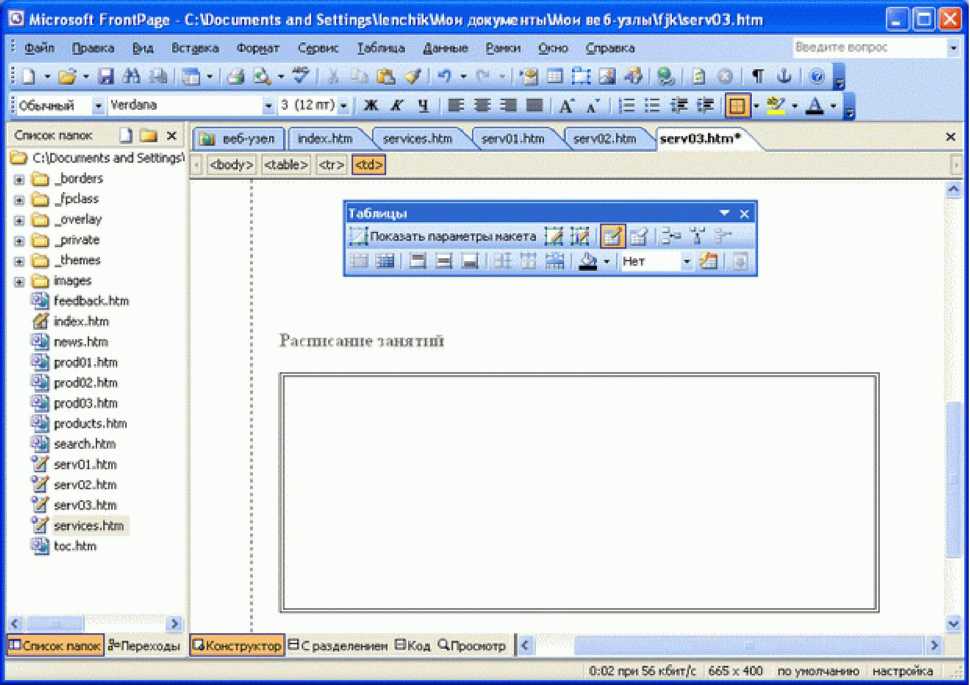Switch to the index.htm tab

point(325,139)
